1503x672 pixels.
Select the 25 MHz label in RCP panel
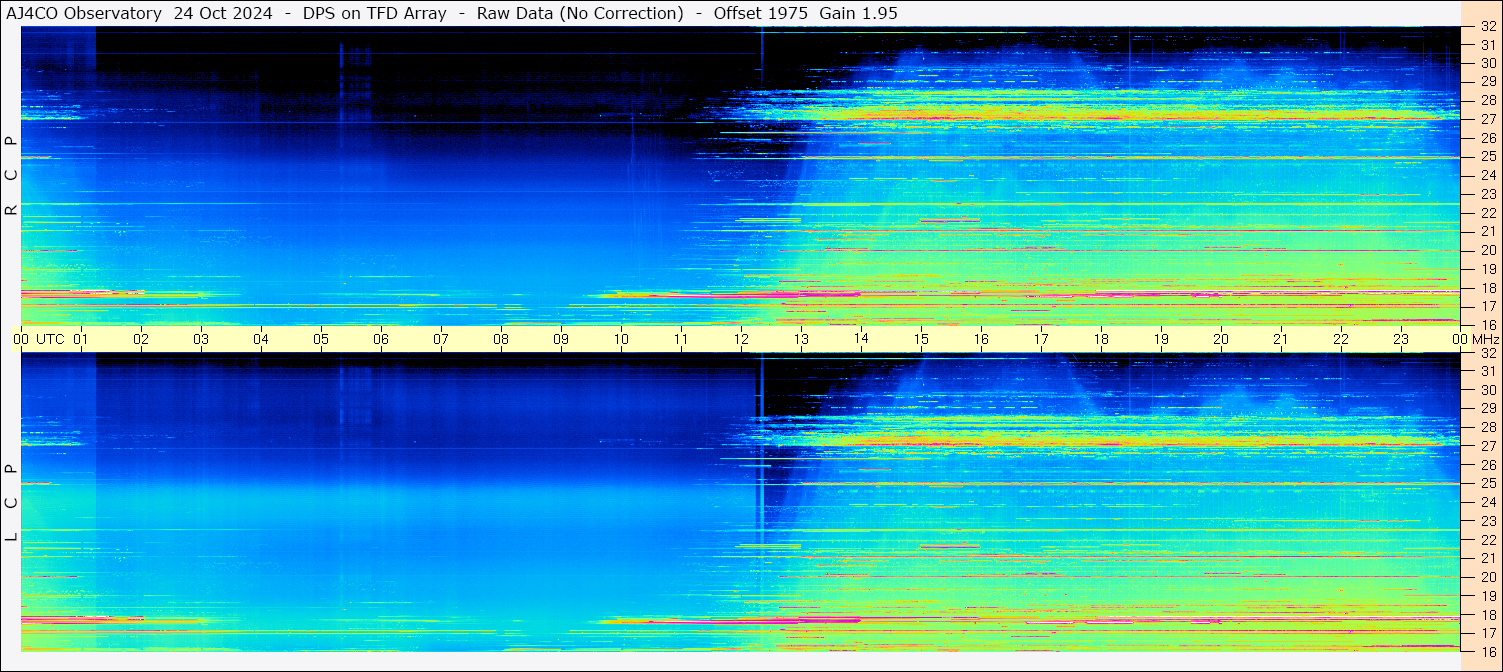coord(1488,157)
